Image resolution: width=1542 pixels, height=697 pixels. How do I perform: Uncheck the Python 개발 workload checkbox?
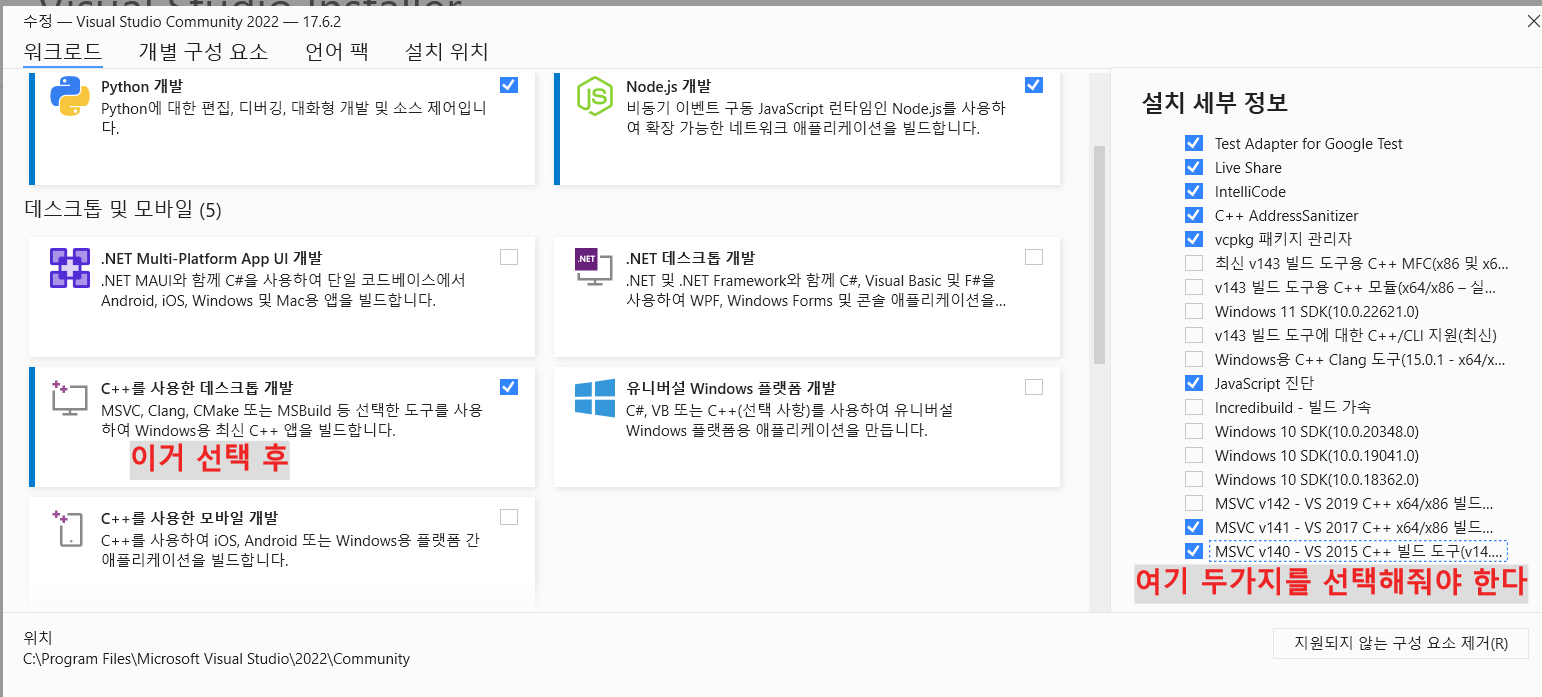tap(509, 85)
